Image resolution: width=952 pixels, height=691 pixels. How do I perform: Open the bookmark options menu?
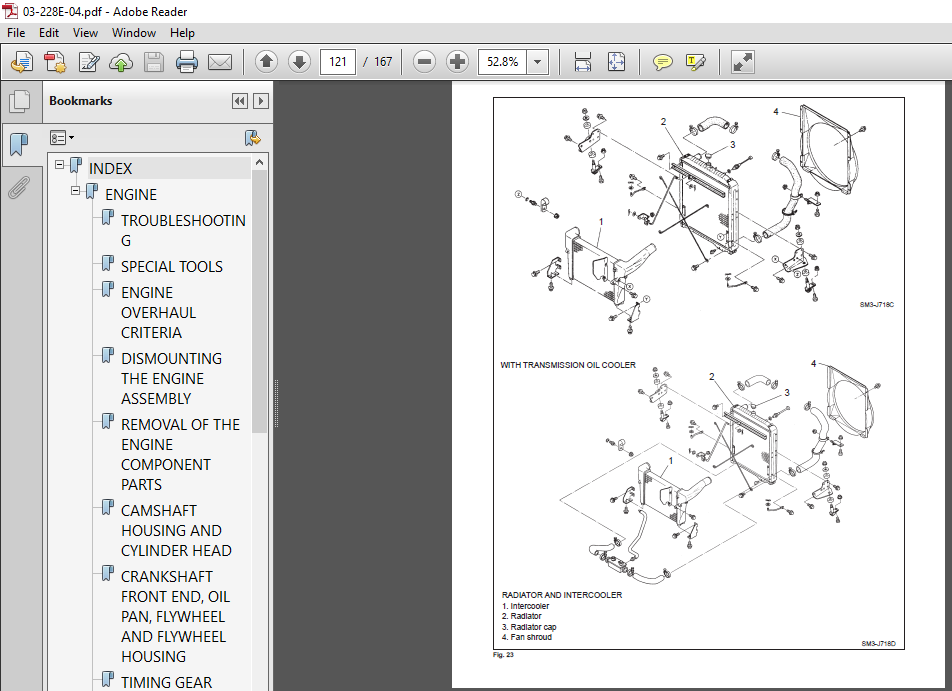pos(62,138)
